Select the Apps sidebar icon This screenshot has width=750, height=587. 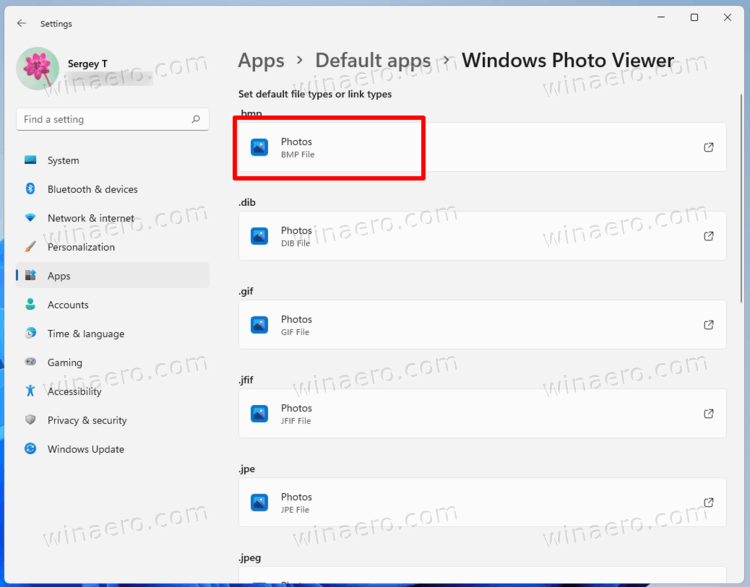[30, 276]
